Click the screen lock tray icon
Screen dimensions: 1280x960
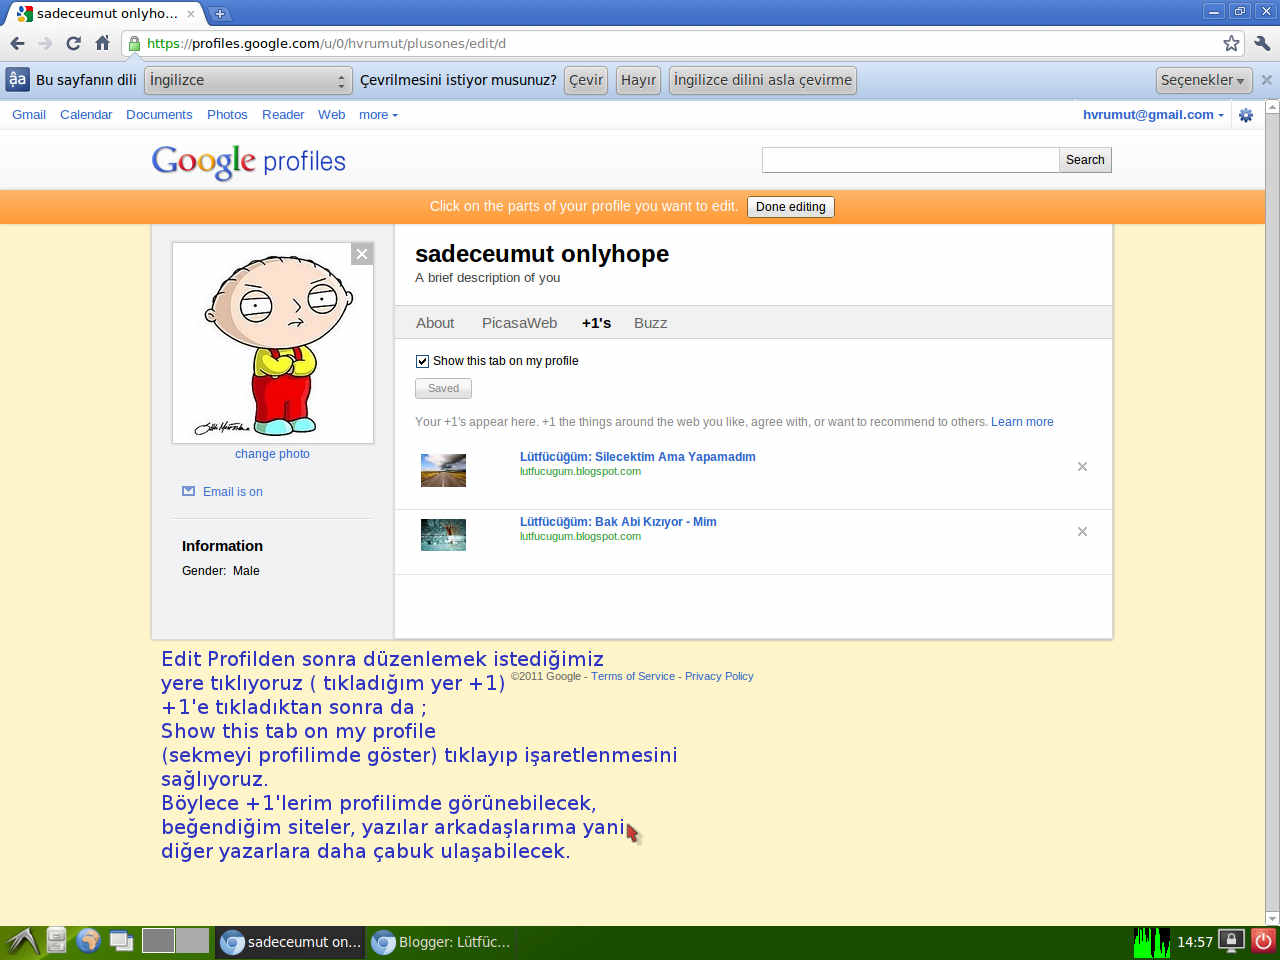click(1232, 941)
